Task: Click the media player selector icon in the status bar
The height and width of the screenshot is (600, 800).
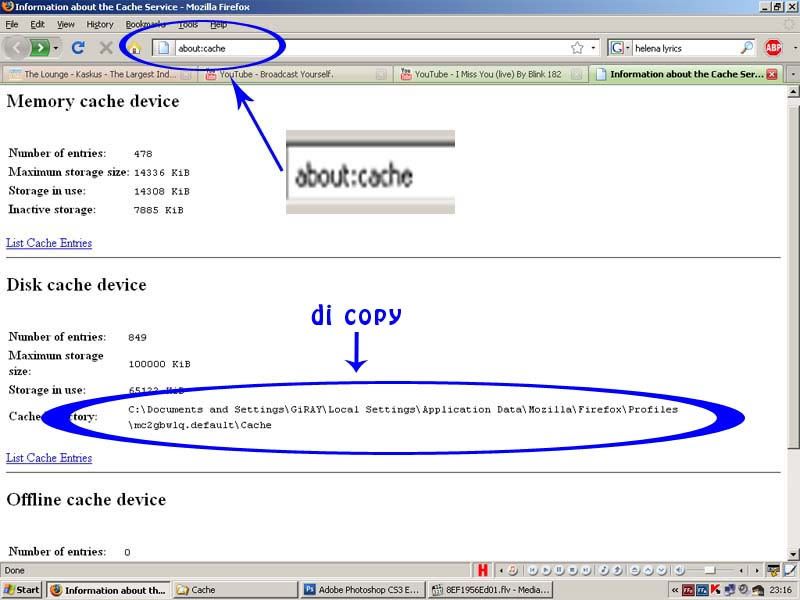Action: [513, 570]
